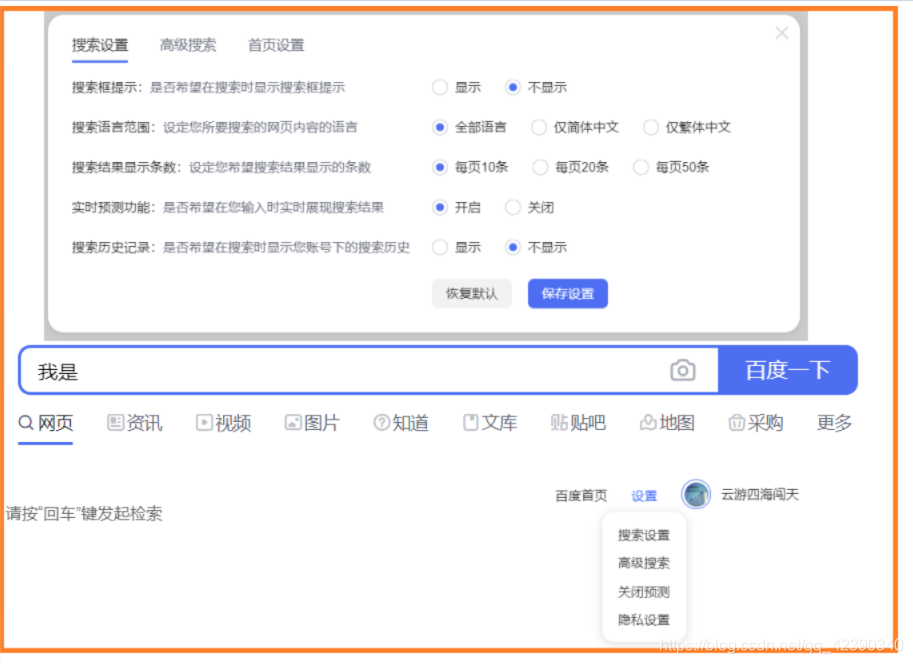
Task: Click the 文库 library icon
Action: 470,422
